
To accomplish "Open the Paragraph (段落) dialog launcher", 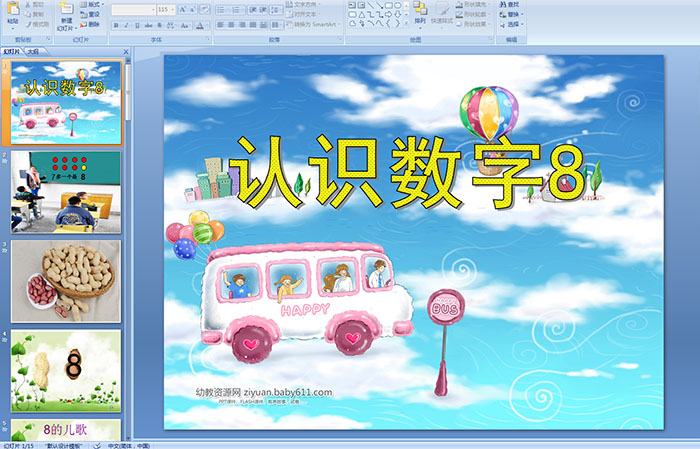I will click(x=339, y=39).
